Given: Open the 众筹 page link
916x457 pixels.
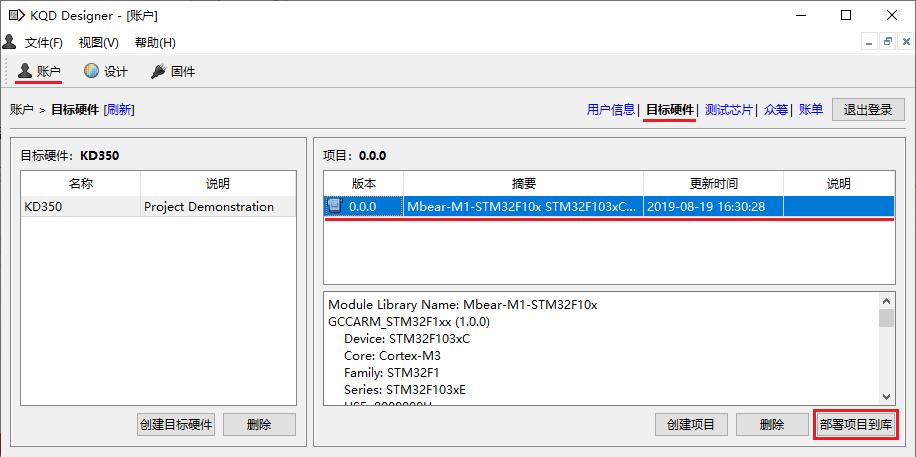Looking at the screenshot, I should point(776,109).
